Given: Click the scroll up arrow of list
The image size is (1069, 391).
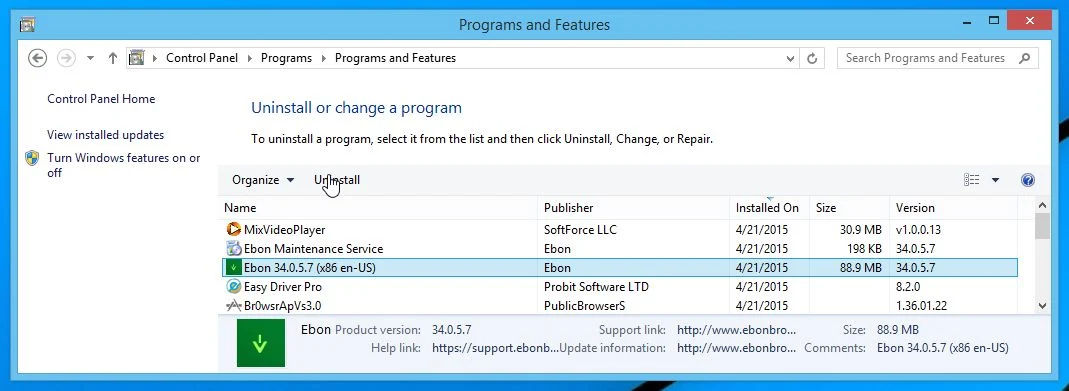Looking at the screenshot, I should click(x=1042, y=205).
